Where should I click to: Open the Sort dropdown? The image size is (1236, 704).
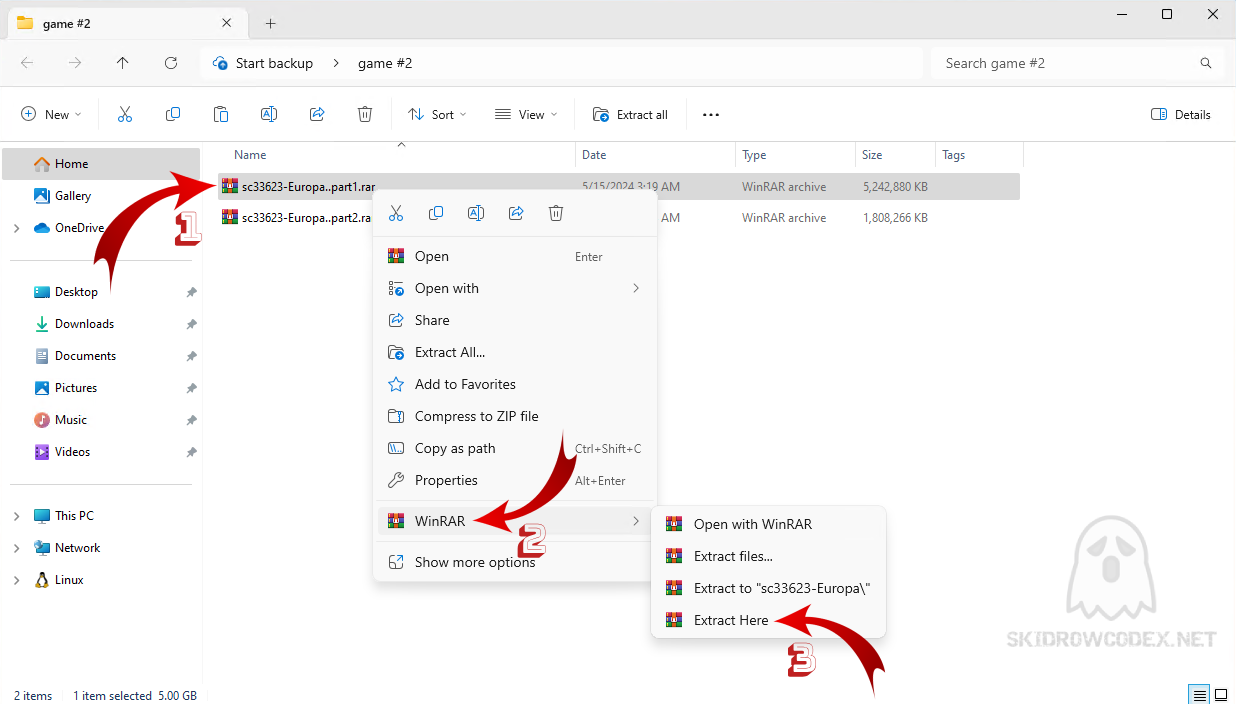click(x=437, y=114)
